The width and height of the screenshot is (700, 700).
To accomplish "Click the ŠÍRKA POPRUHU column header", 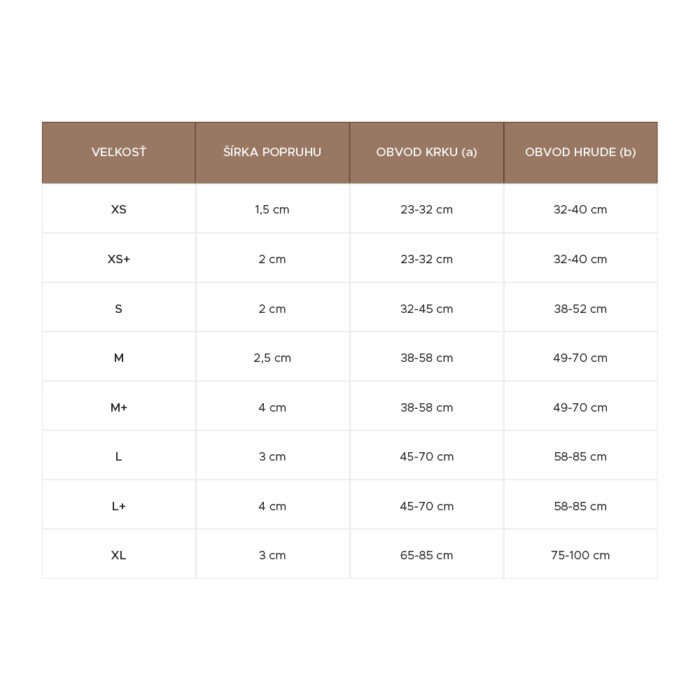I will (x=272, y=152).
